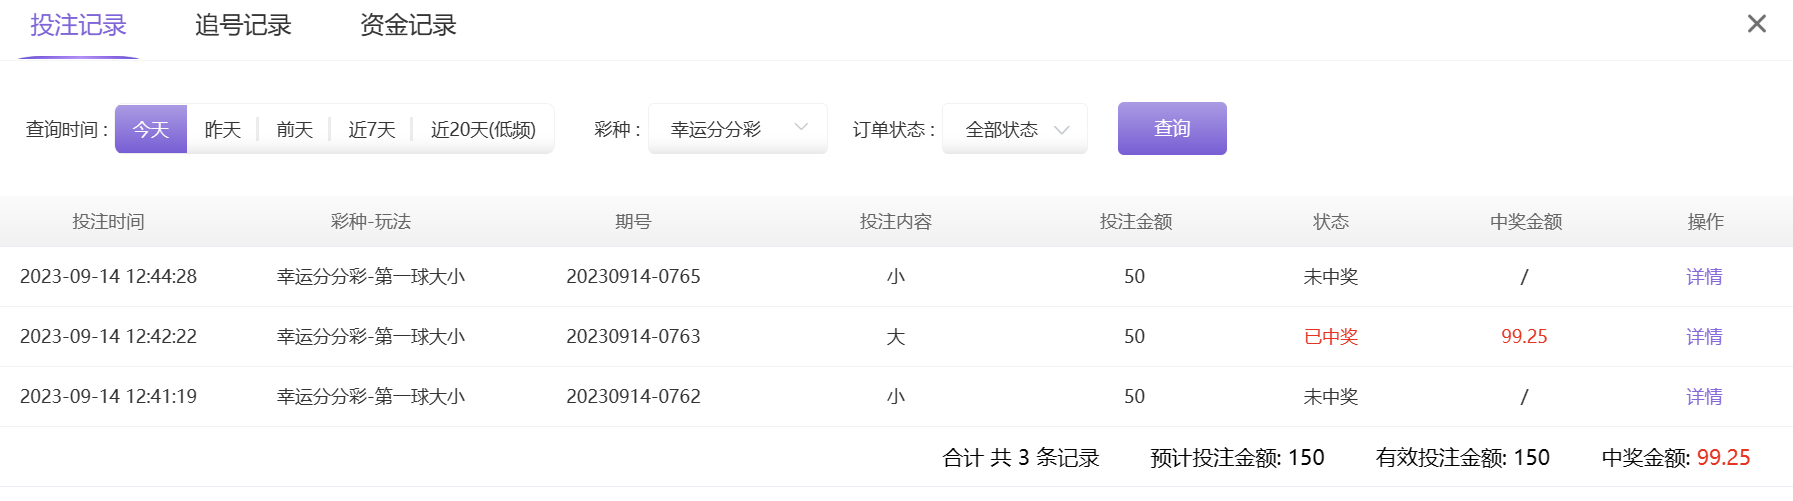The image size is (1793, 501).
Task: Click the 99.25 winning amount in row two
Action: point(1524,337)
